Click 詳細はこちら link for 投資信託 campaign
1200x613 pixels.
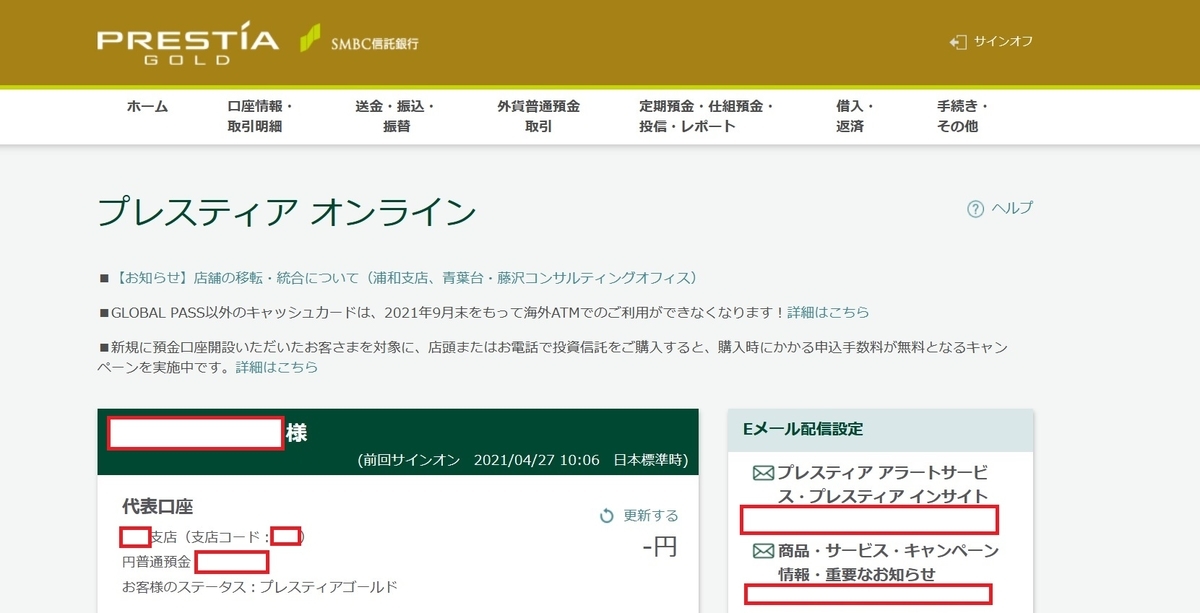pos(277,367)
